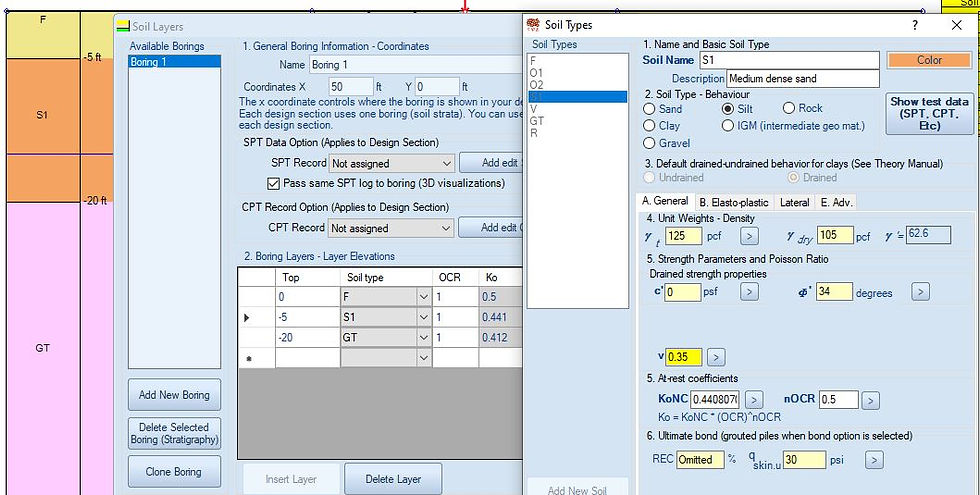Select the Rock soil behaviour radio button

(x=789, y=108)
